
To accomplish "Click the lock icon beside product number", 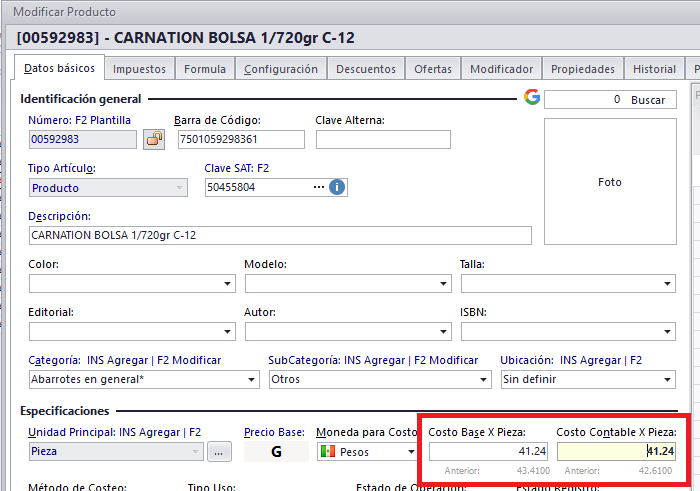I will click(x=154, y=139).
